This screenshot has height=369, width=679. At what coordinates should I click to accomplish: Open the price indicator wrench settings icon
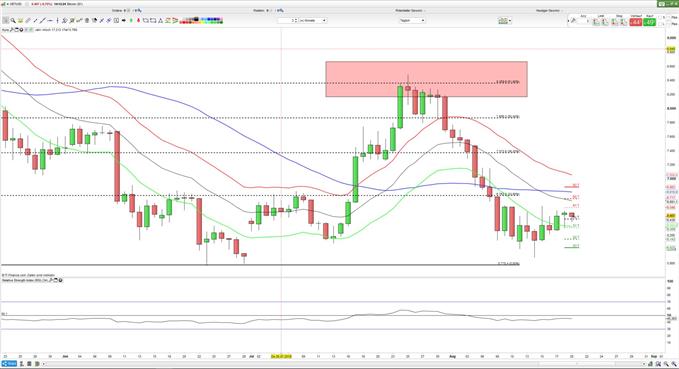12,29
